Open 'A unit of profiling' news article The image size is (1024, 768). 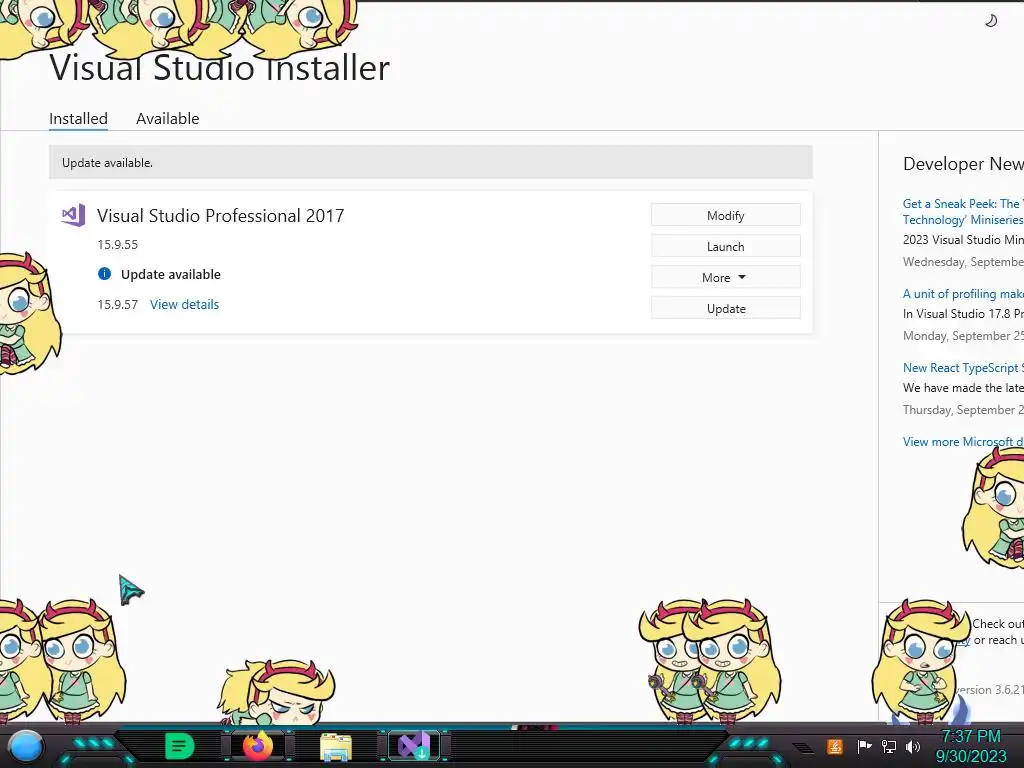coord(963,294)
